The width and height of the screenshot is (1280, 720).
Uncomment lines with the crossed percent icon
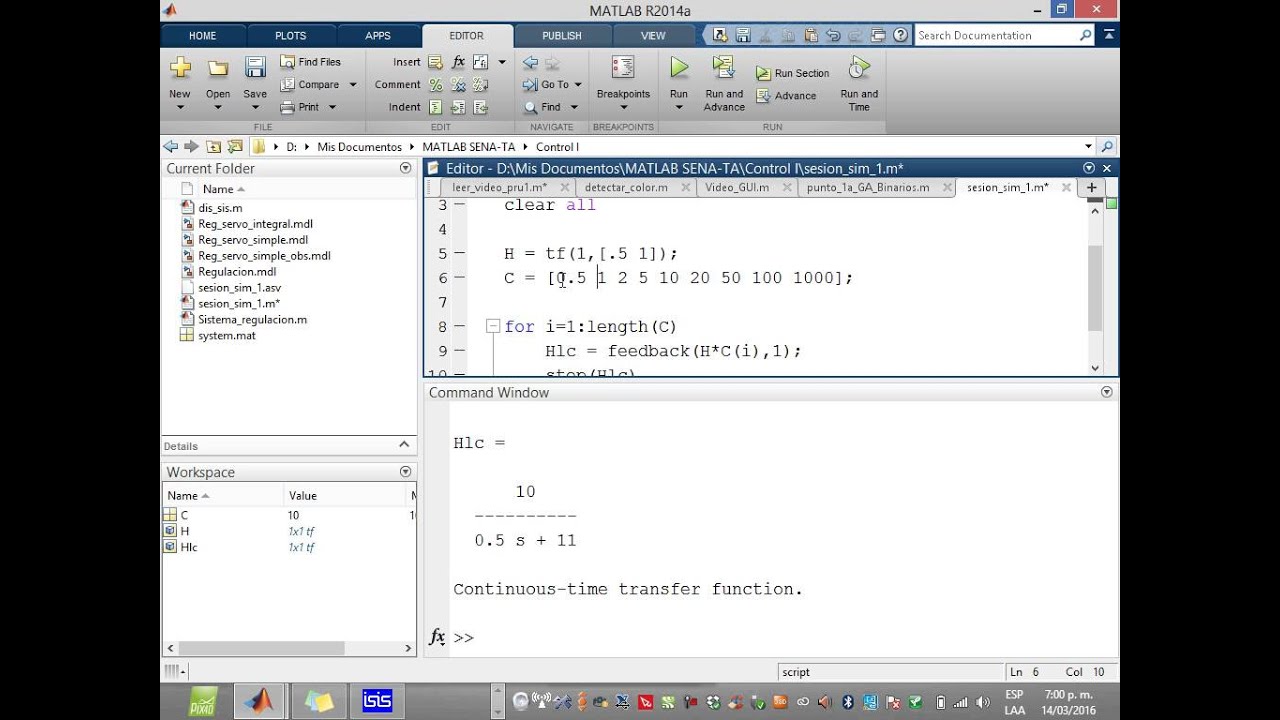[458, 85]
